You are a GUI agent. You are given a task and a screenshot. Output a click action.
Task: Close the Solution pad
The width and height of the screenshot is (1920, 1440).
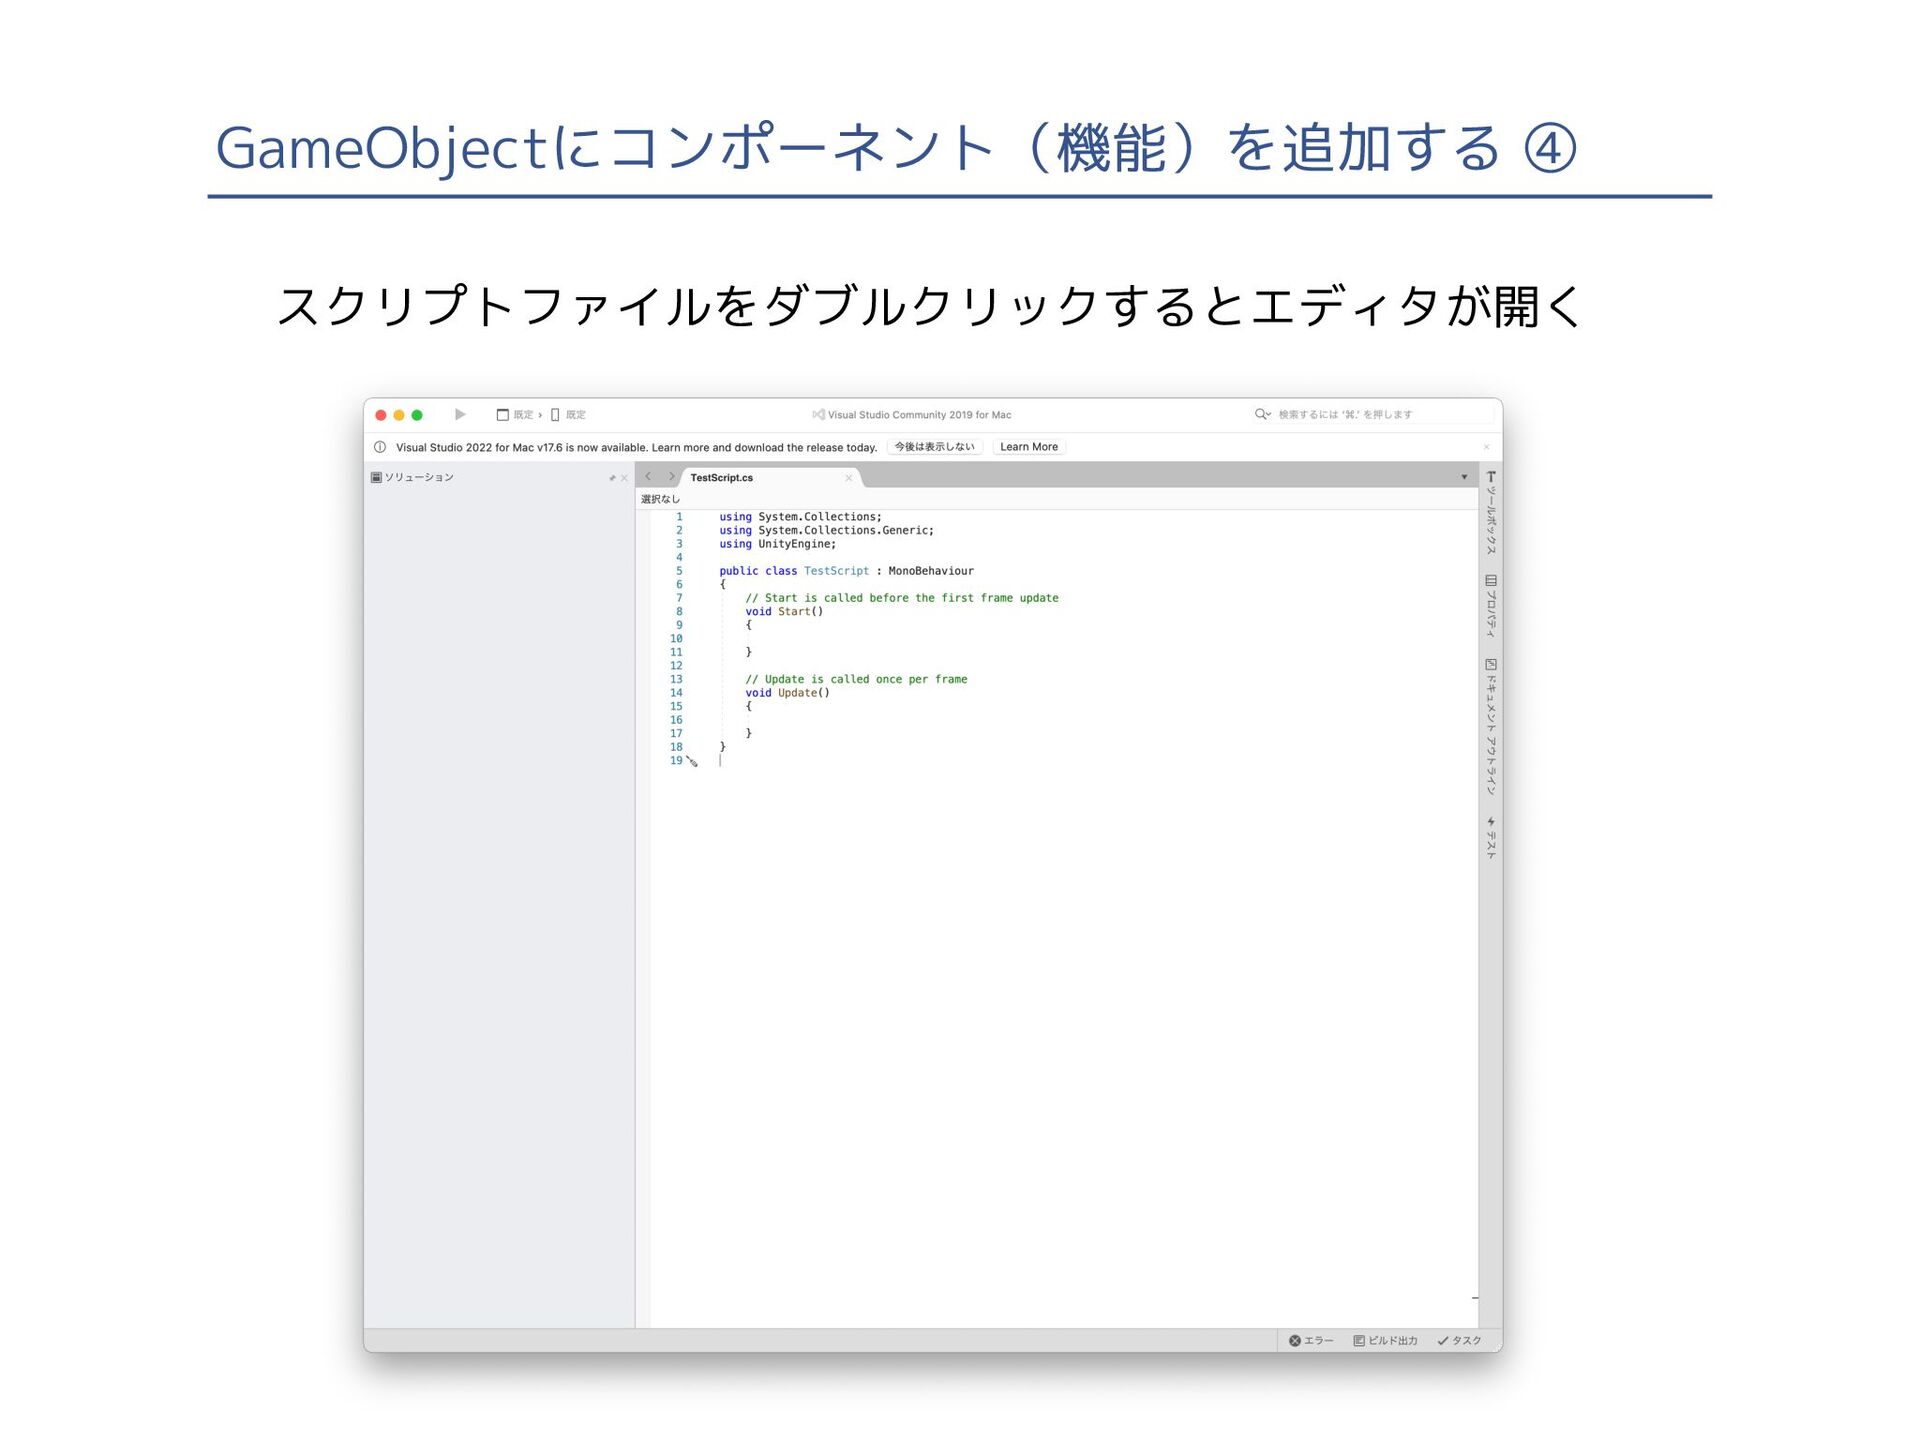click(x=624, y=478)
